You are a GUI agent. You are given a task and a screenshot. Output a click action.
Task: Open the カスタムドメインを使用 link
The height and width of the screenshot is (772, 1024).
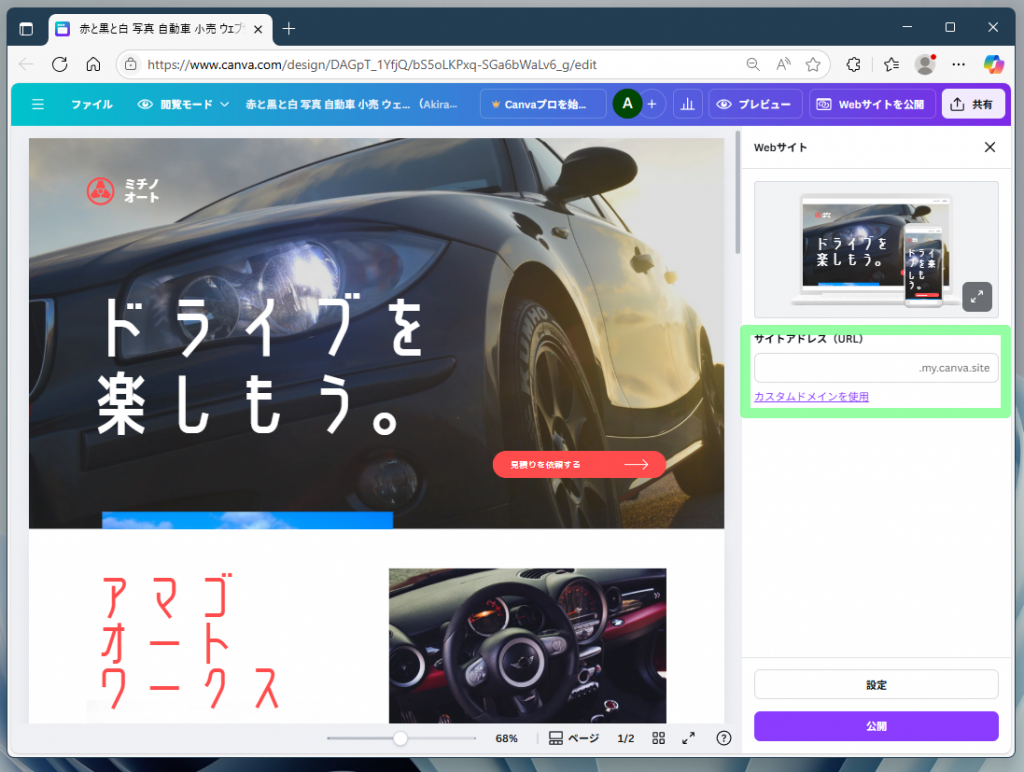811,396
